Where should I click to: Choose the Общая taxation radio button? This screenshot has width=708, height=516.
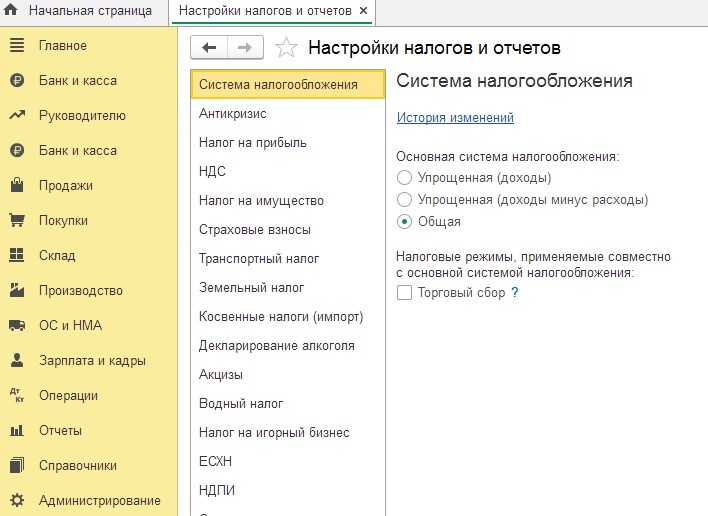click(x=404, y=221)
